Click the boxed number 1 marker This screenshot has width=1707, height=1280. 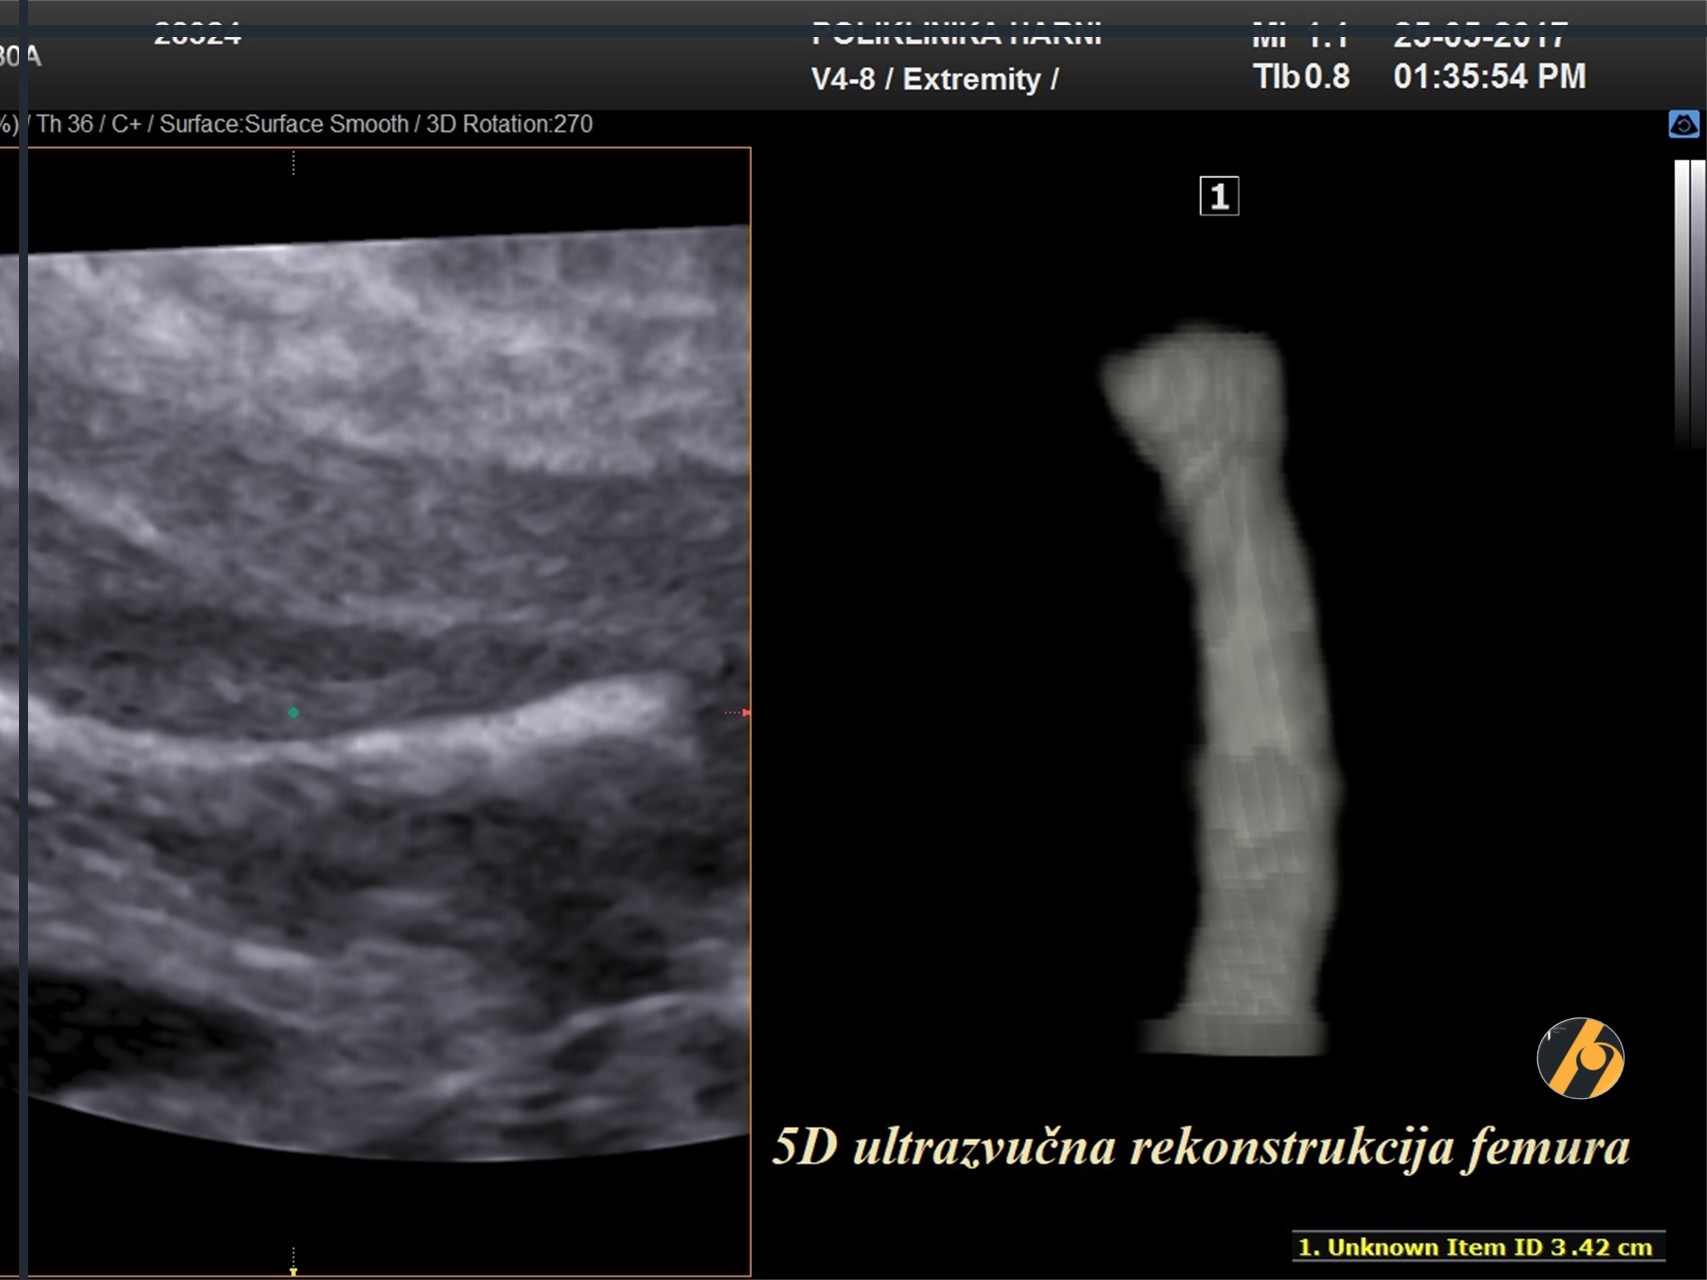1218,196
